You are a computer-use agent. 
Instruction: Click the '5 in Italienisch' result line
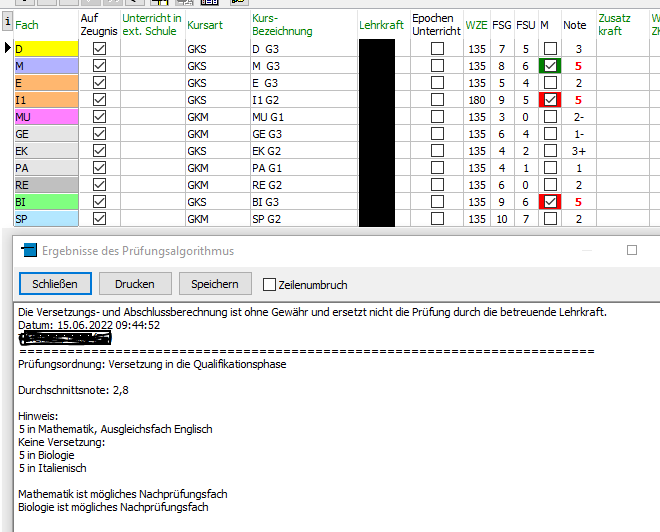(x=52, y=468)
